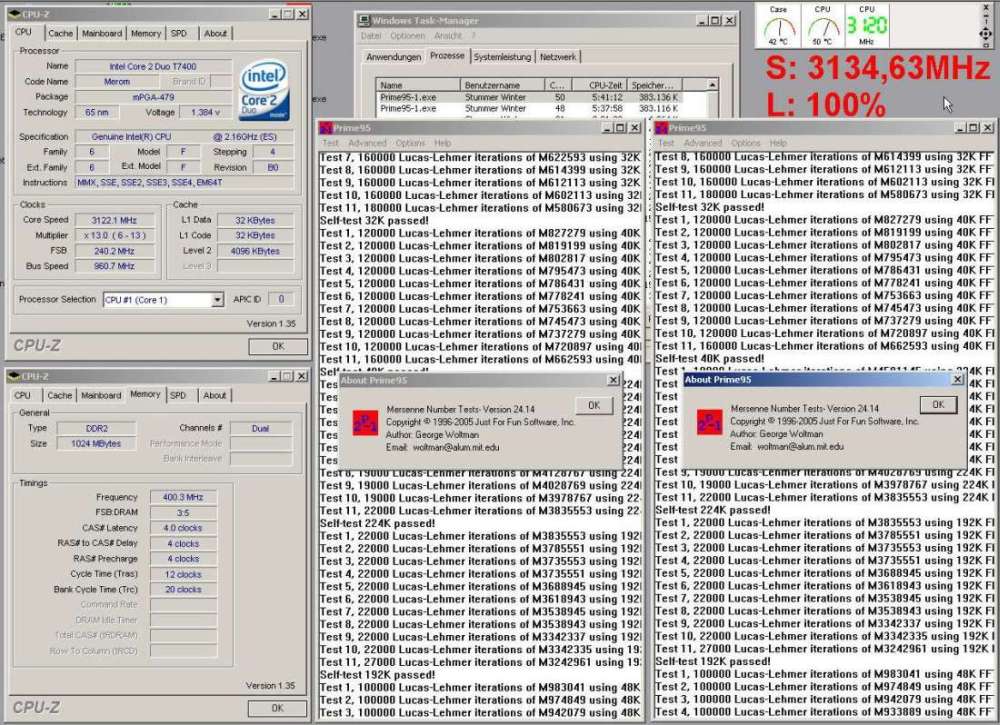Click the CPU temperature gauge showing 50 °C
The width and height of the screenshot is (1000, 725).
[823, 26]
